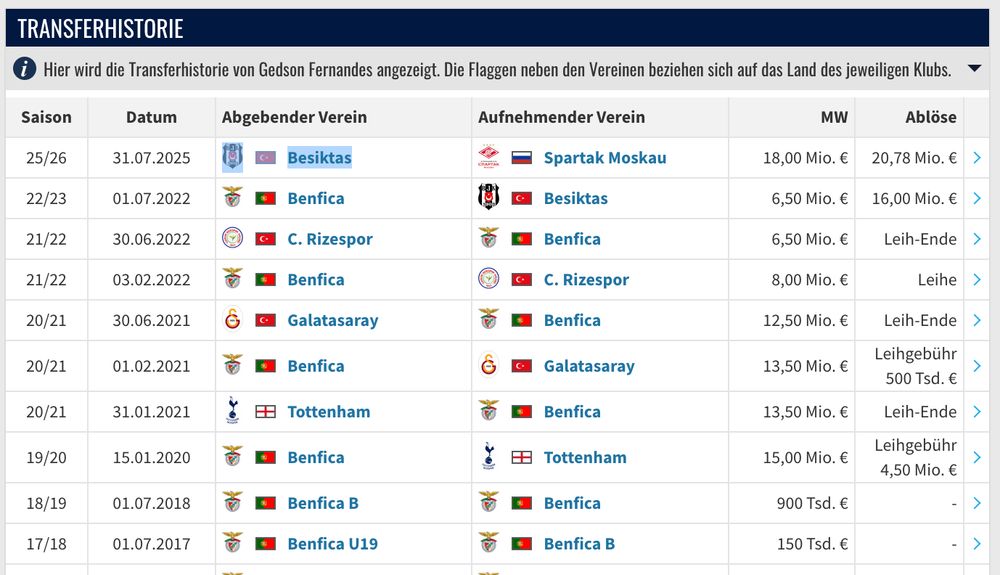Open details arrow for the 01.07.2017 transfer
The width and height of the screenshot is (1000, 575).
[x=977, y=543]
